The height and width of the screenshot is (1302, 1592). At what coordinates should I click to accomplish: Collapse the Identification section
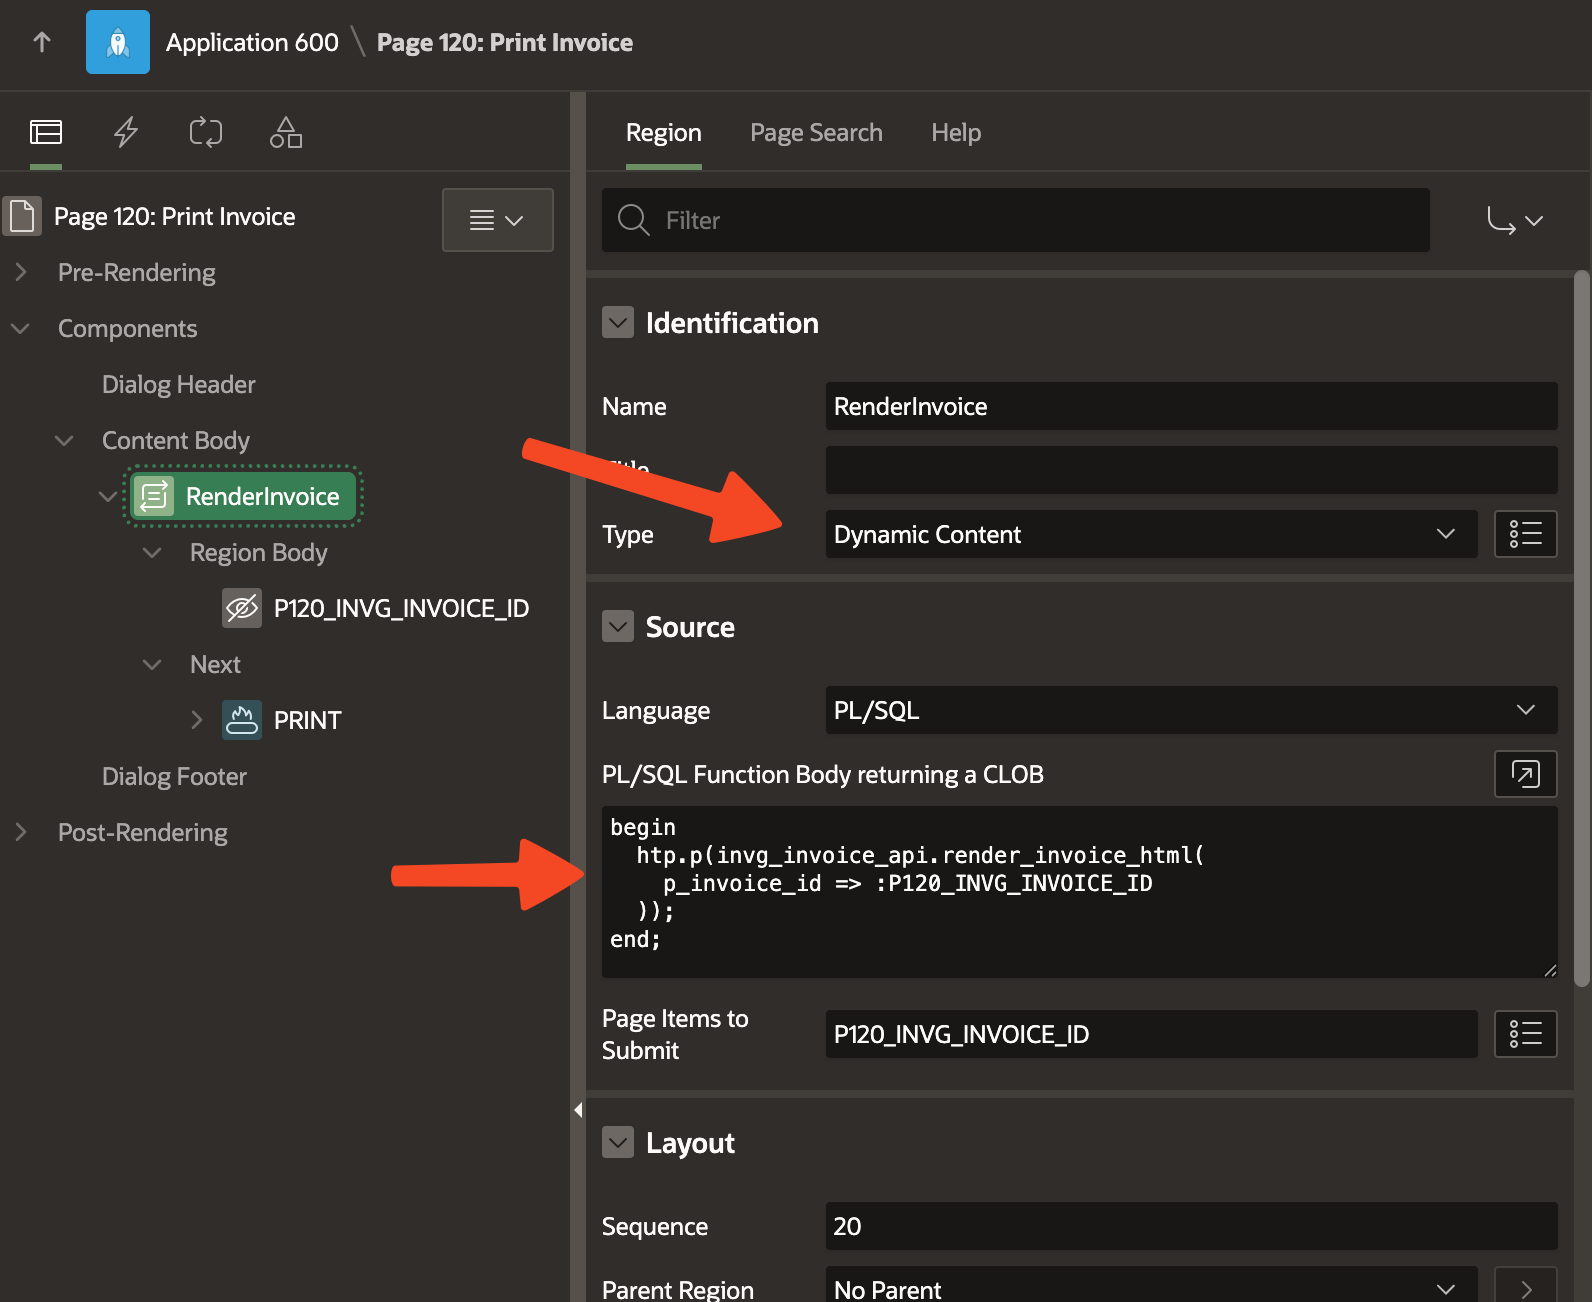point(618,322)
